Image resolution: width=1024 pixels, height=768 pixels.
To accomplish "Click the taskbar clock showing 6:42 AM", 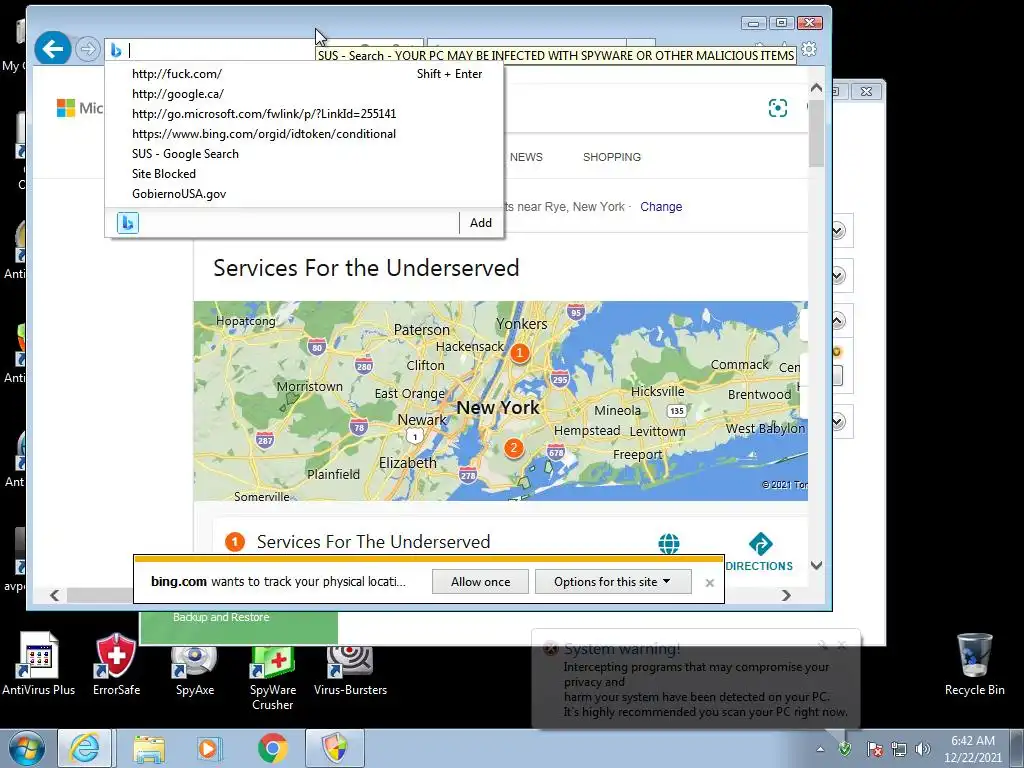I will [973, 749].
